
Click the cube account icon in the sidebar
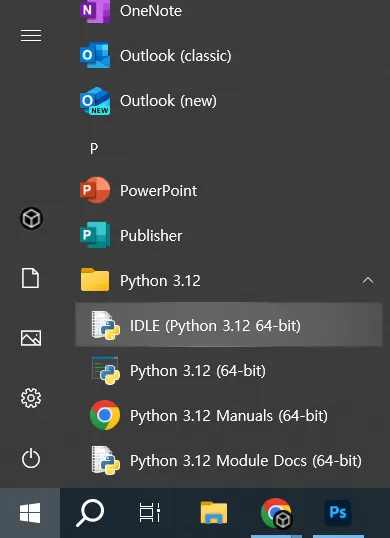31,219
